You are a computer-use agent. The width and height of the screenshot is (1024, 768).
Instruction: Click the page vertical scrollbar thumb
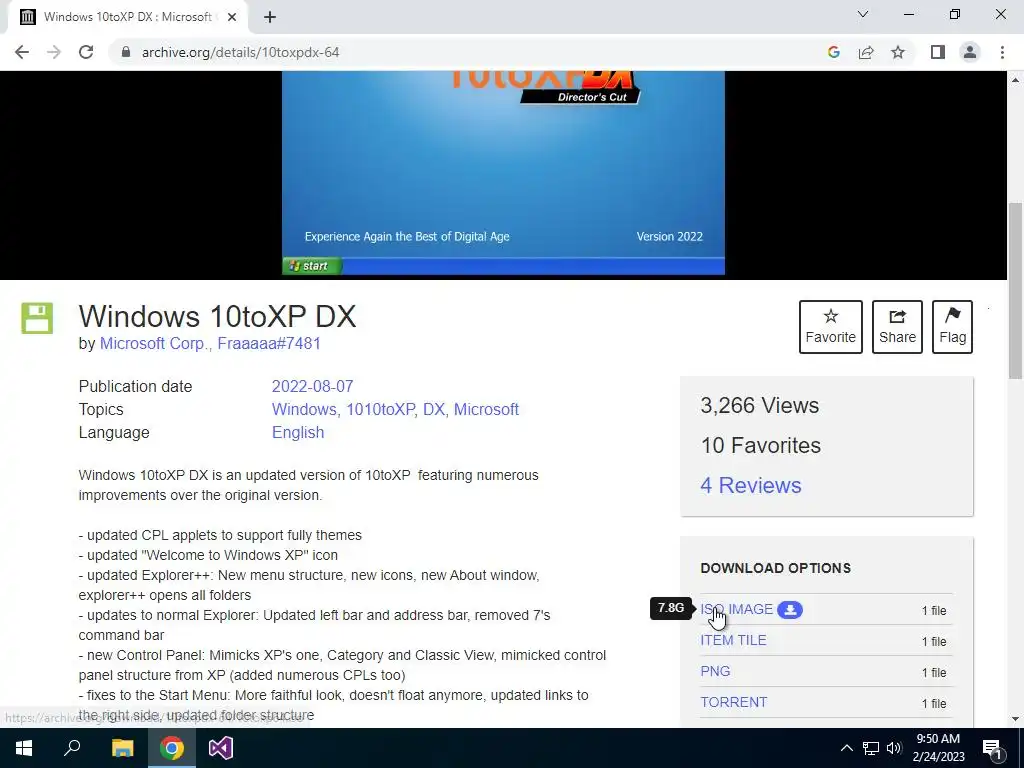click(1016, 291)
